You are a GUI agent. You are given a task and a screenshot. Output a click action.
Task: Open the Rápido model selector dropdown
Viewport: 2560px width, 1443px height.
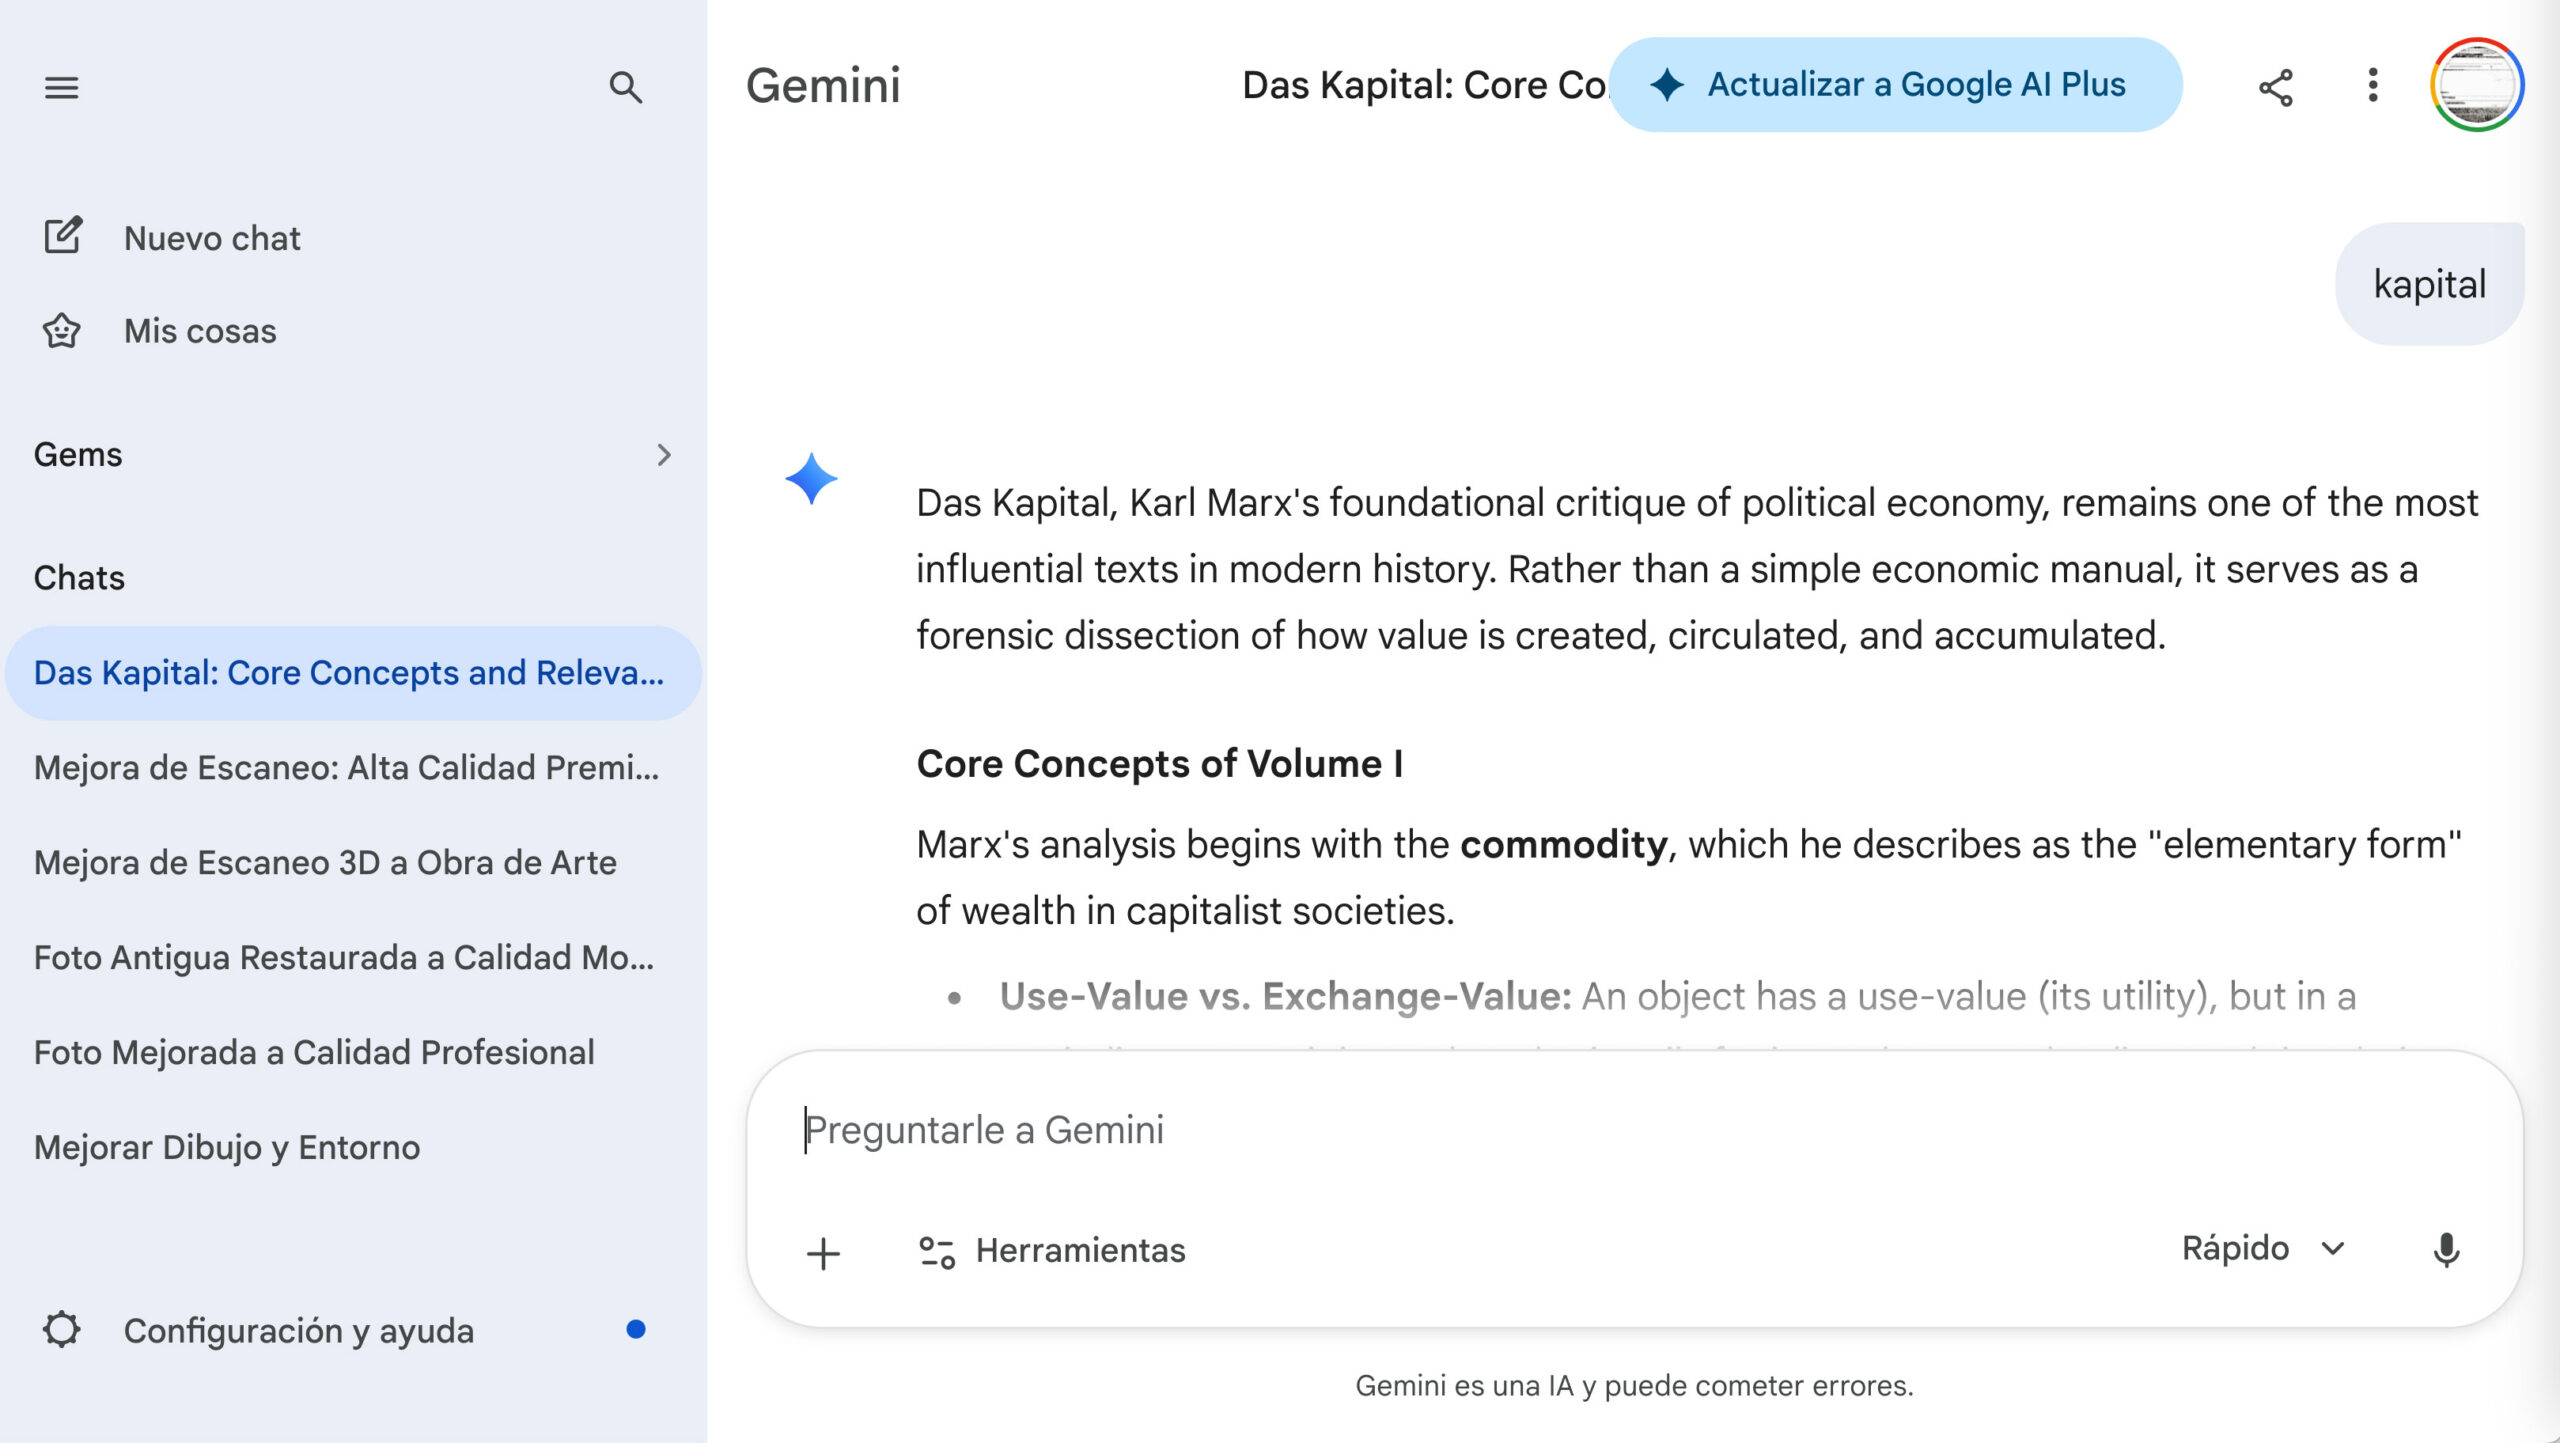click(2262, 1248)
